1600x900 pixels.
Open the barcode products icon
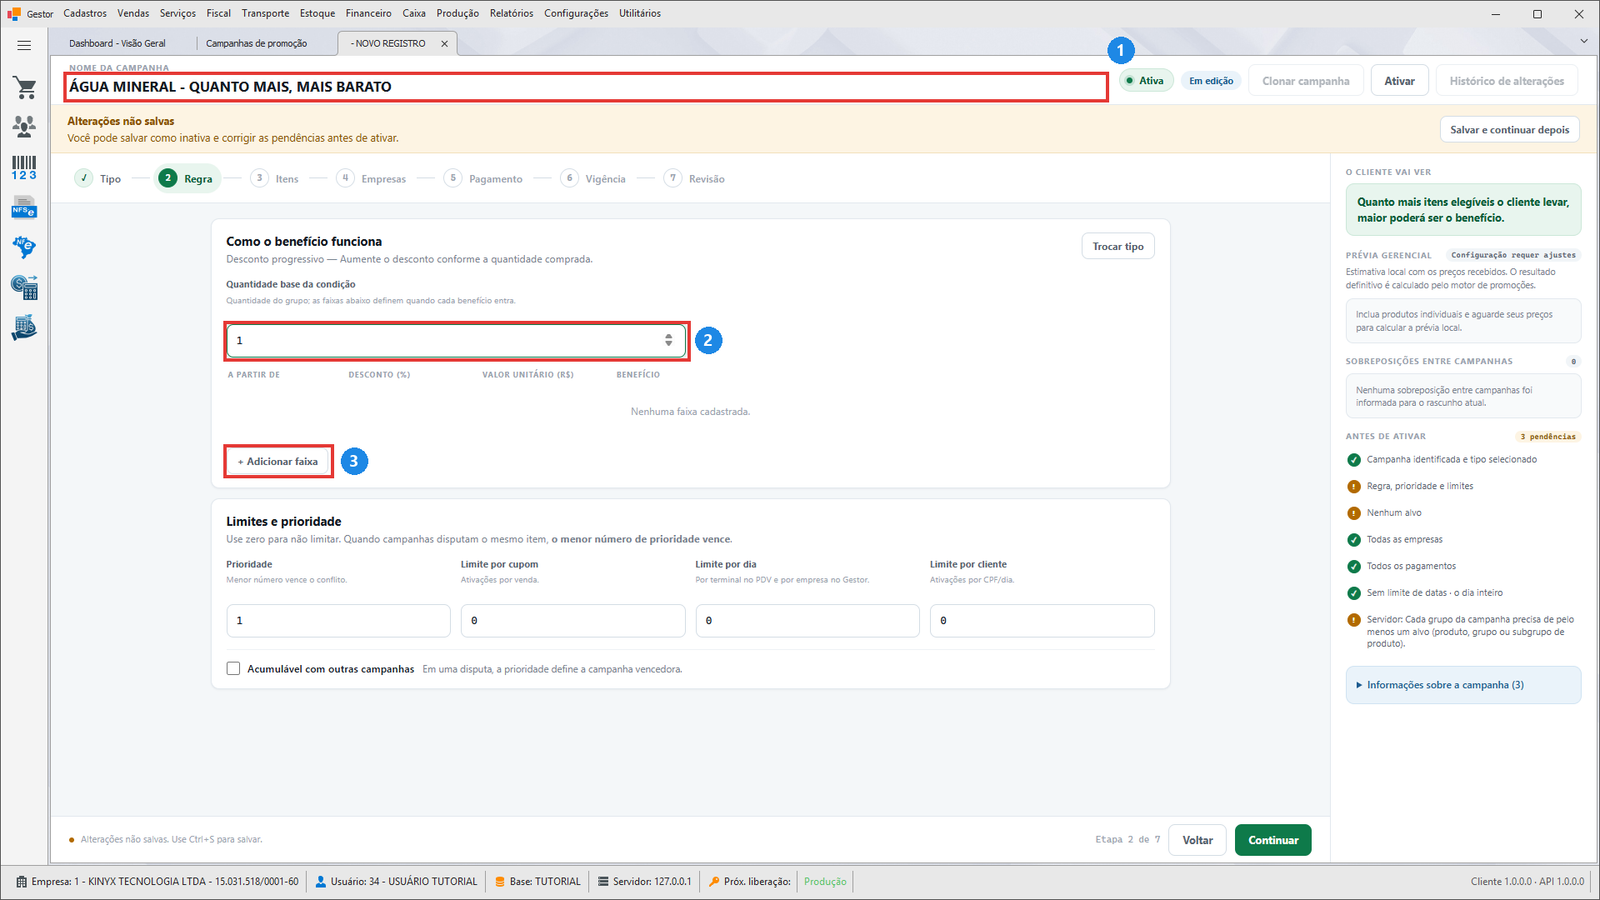click(24, 167)
